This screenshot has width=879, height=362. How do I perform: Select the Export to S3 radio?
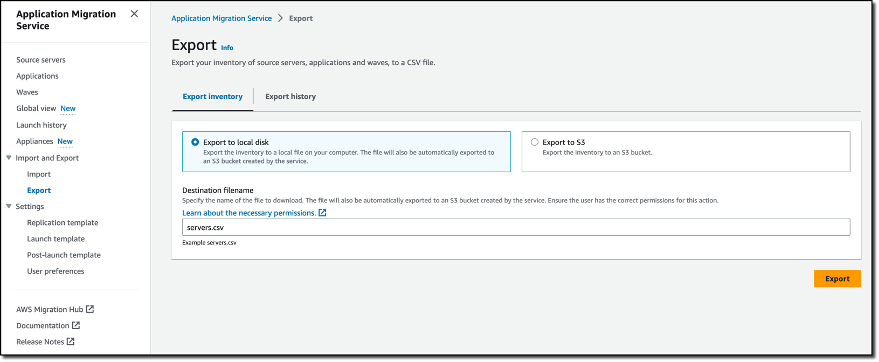click(x=534, y=142)
